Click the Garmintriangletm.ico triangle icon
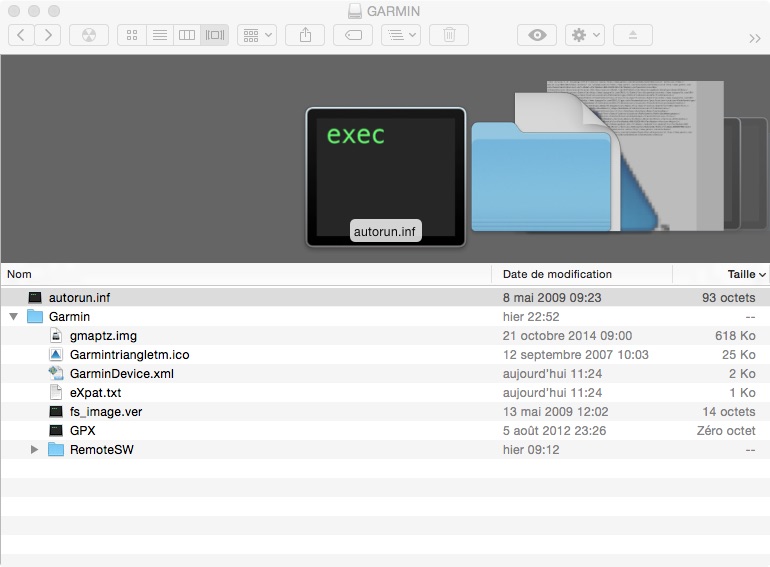This screenshot has height=567, width=770. pyautogui.click(x=56, y=354)
